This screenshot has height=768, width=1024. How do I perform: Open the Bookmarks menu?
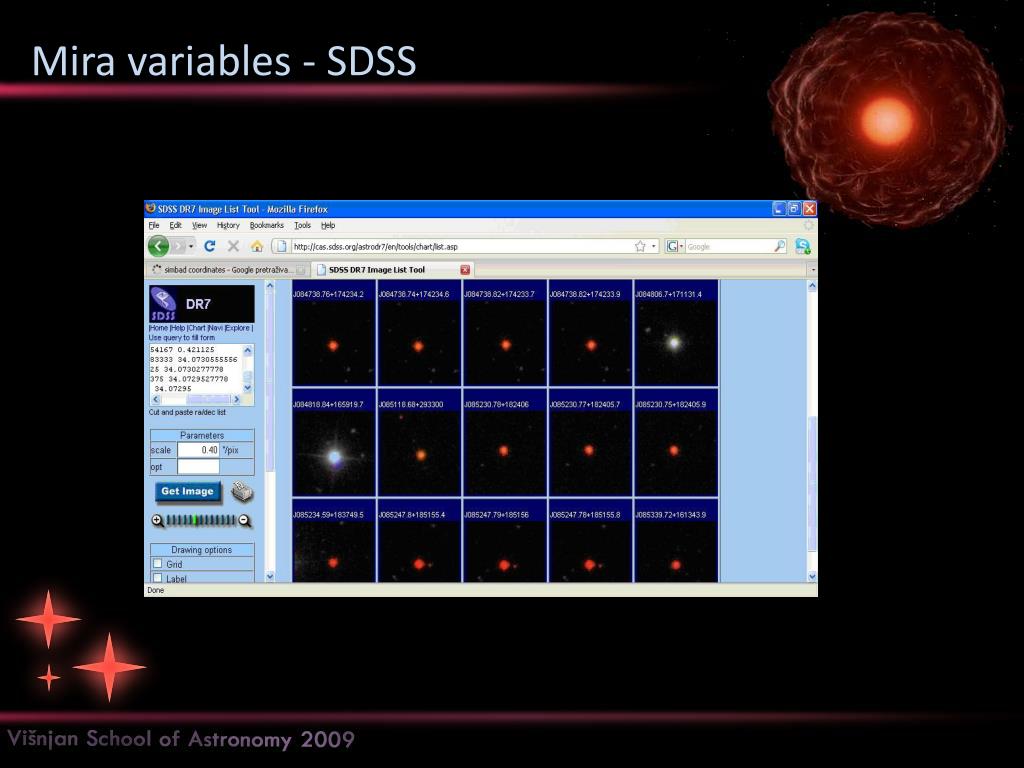266,225
